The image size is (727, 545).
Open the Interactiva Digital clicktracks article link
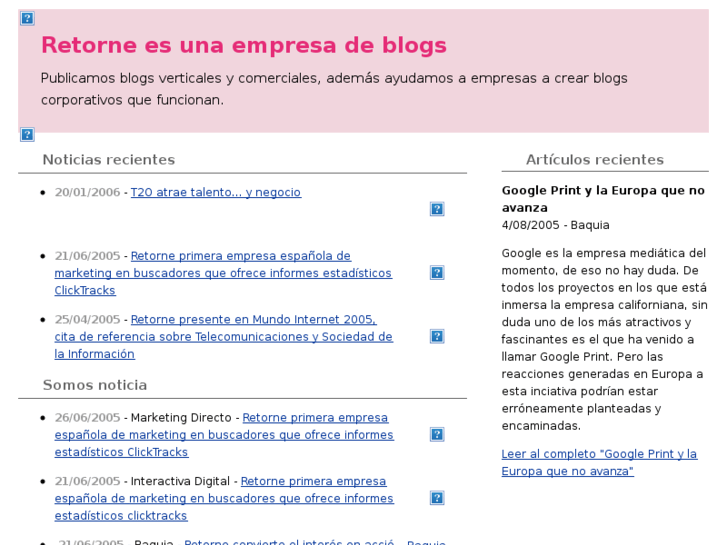point(224,499)
